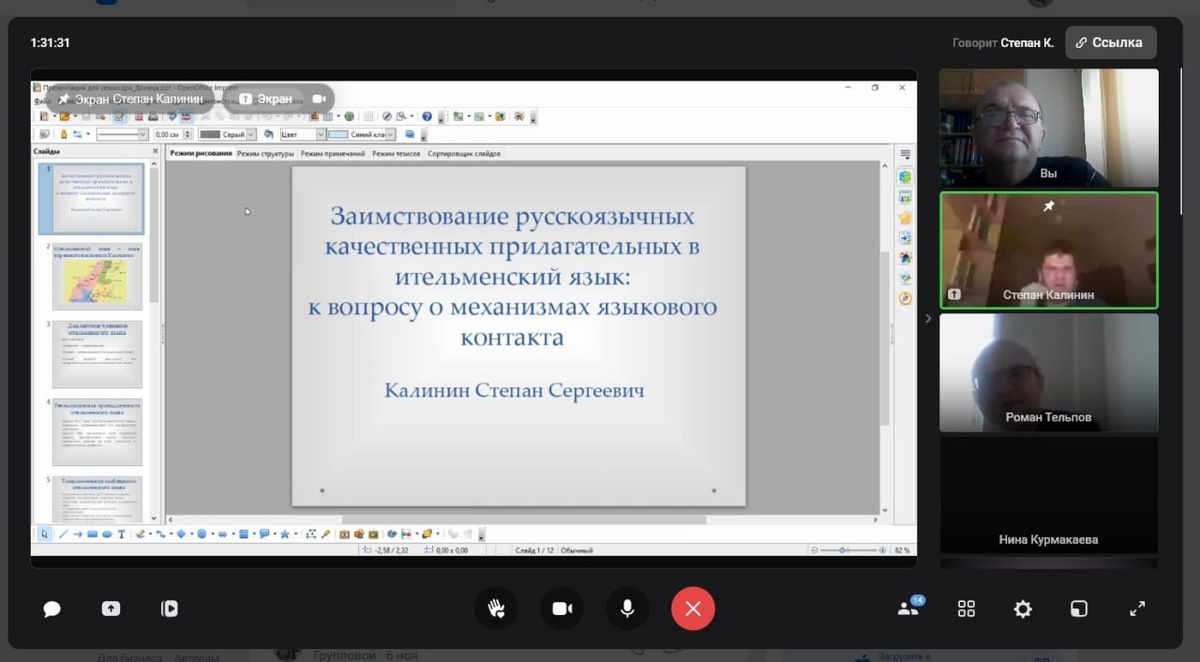Select the Ellipse tool
Viewport: 1200px width, 662px height.
coord(107,534)
